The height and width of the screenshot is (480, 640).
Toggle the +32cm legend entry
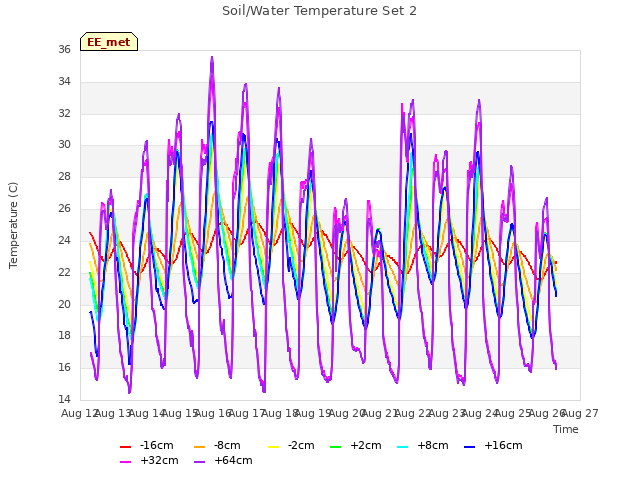point(149,460)
